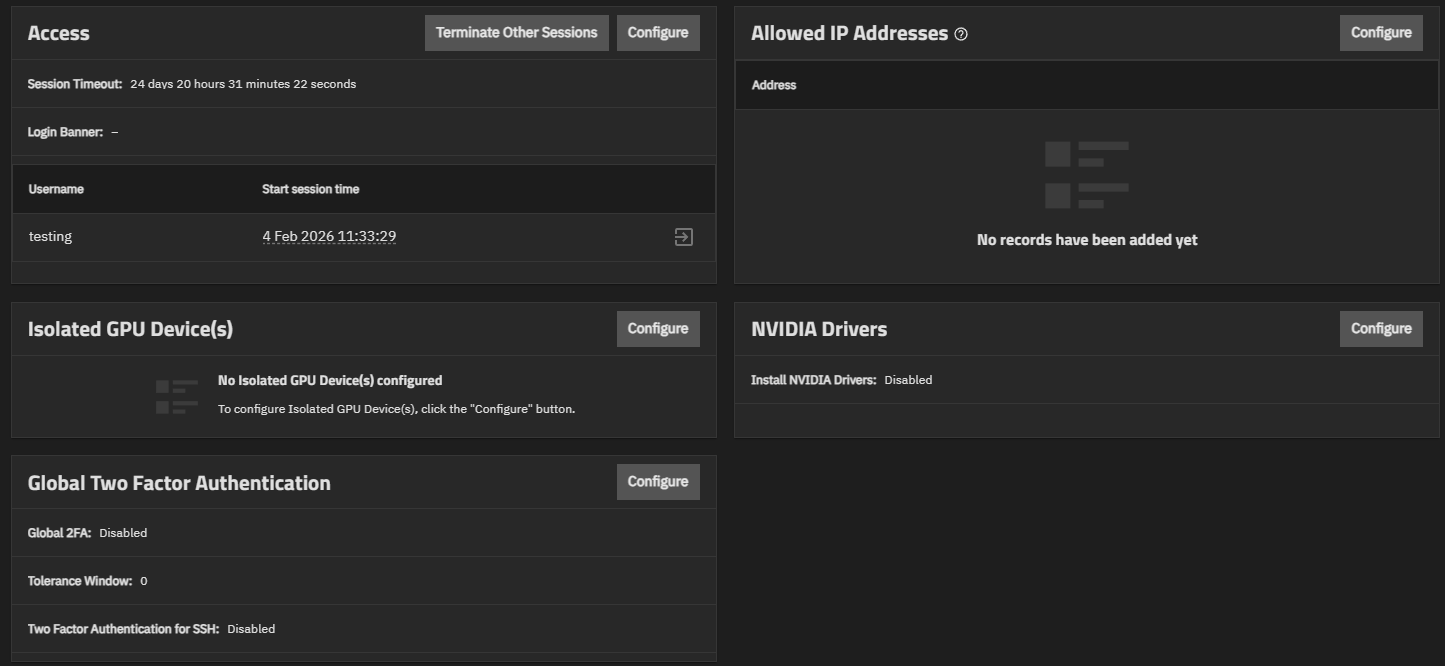The image size is (1445, 666).
Task: Click the Install NVIDIA Drivers Disabled status
Action: tap(908, 380)
